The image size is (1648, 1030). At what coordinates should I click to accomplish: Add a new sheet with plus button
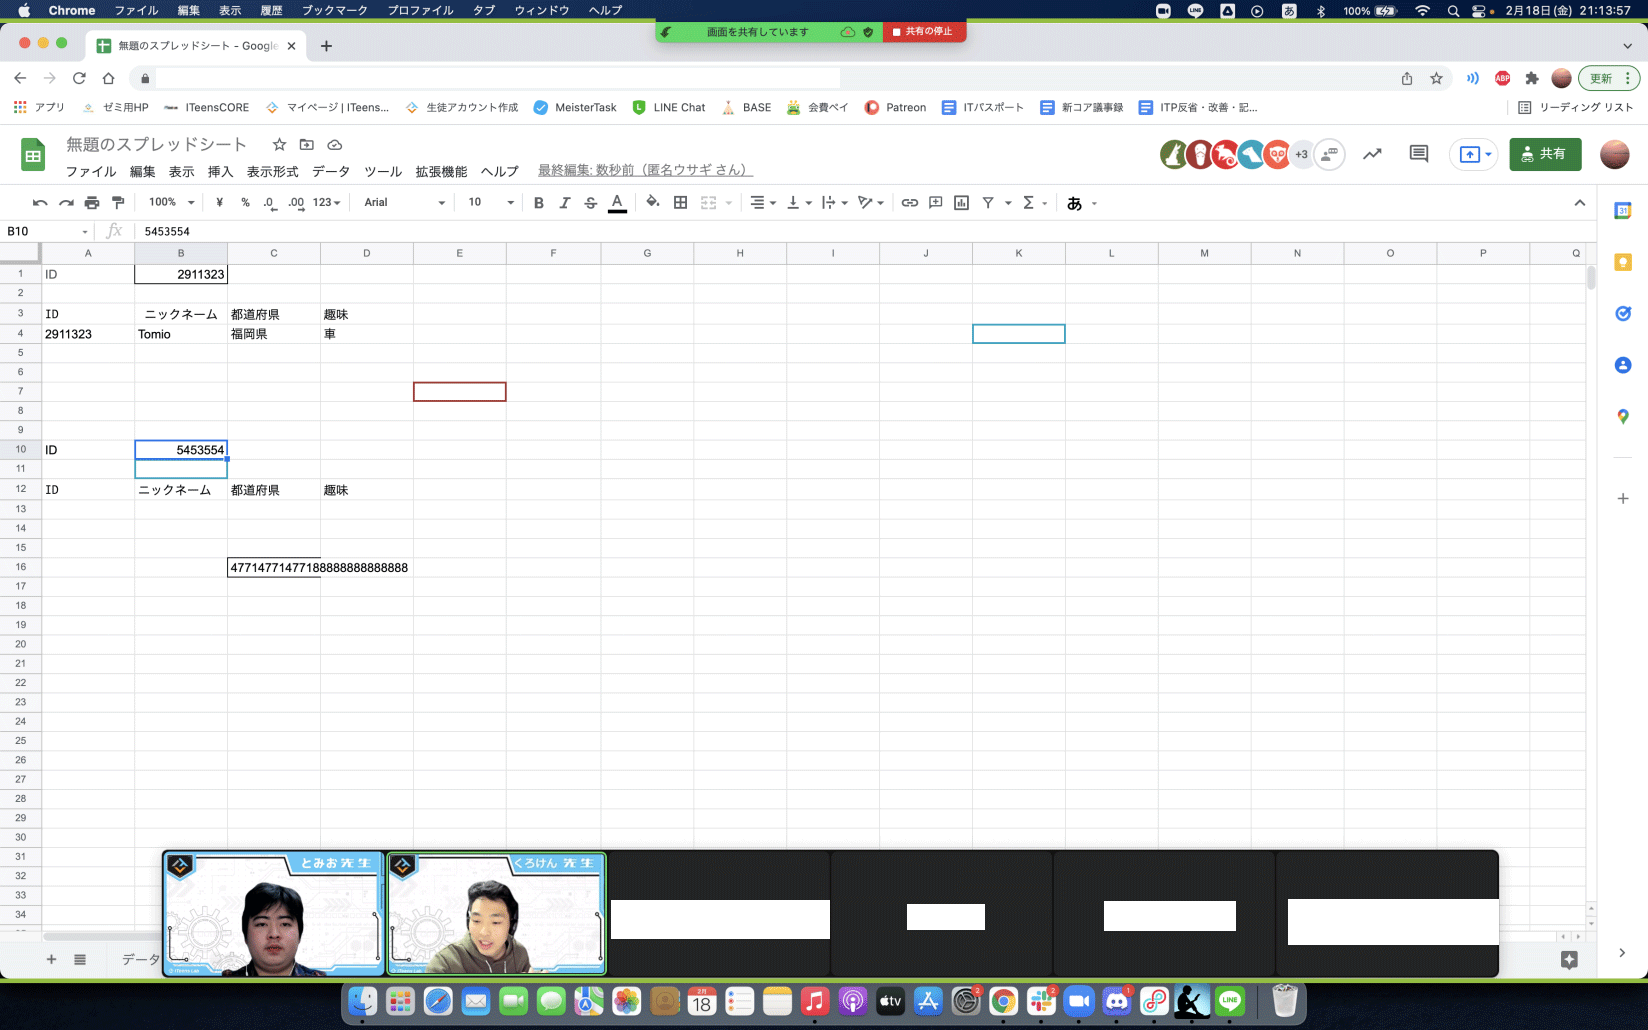pyautogui.click(x=51, y=959)
